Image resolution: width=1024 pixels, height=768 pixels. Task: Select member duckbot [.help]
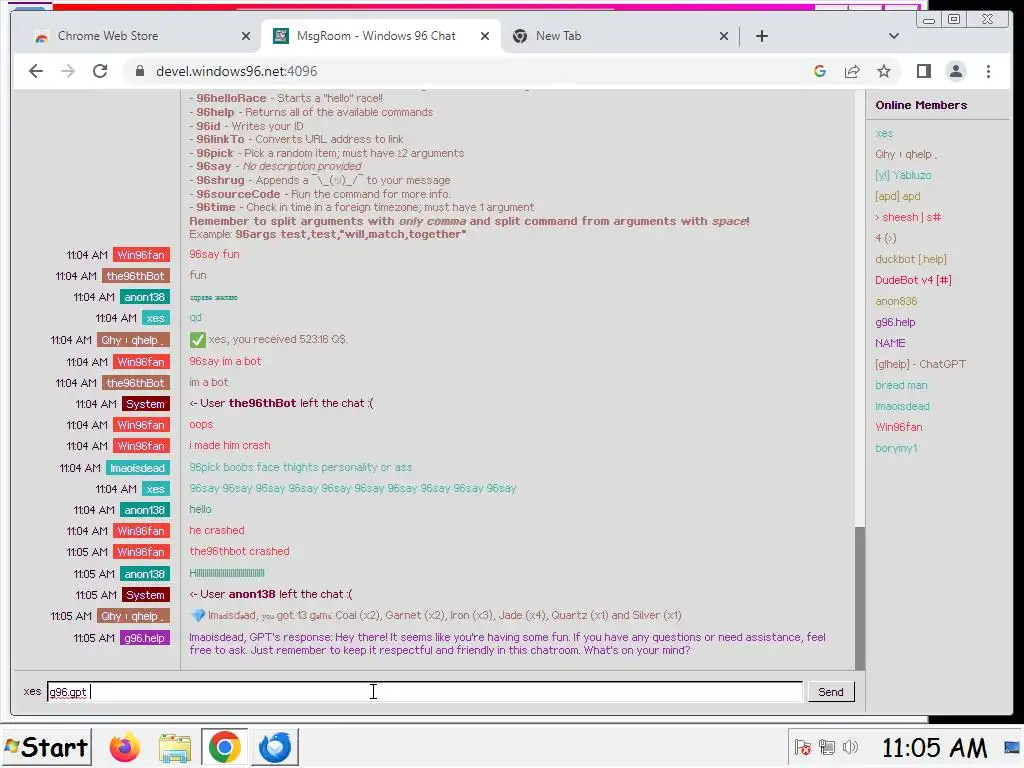point(910,259)
